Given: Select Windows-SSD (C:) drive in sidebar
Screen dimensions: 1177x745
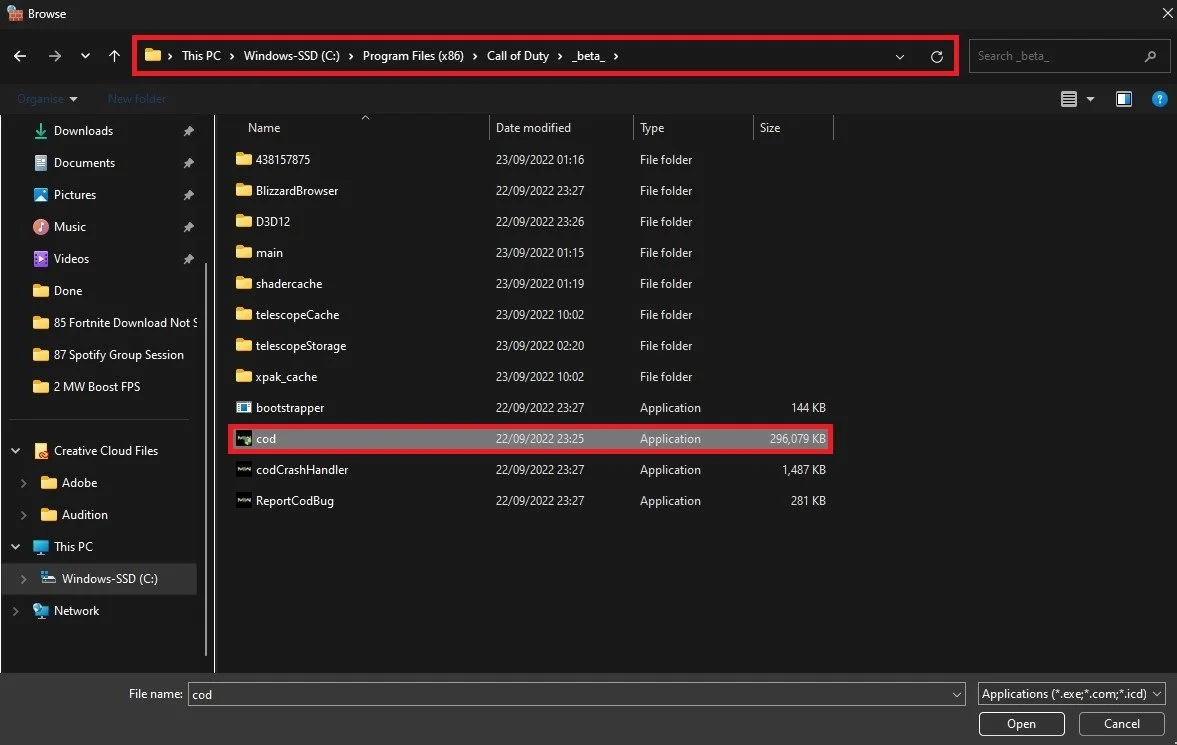Looking at the screenshot, I should point(109,579).
